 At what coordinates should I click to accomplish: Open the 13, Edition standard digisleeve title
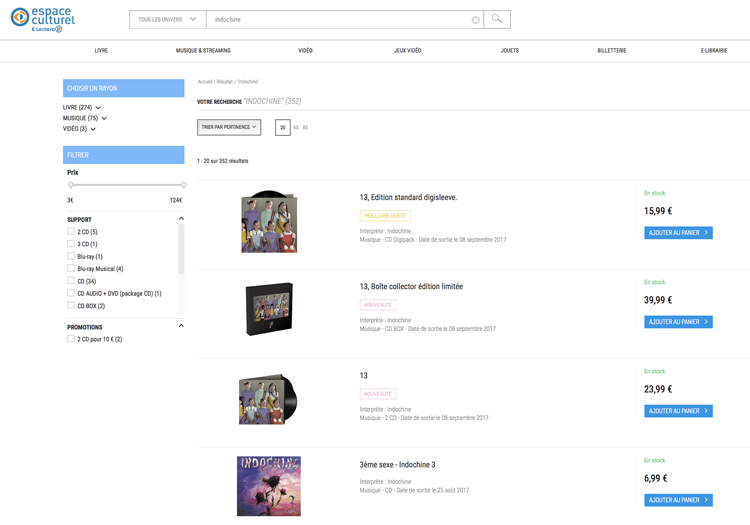pos(408,197)
